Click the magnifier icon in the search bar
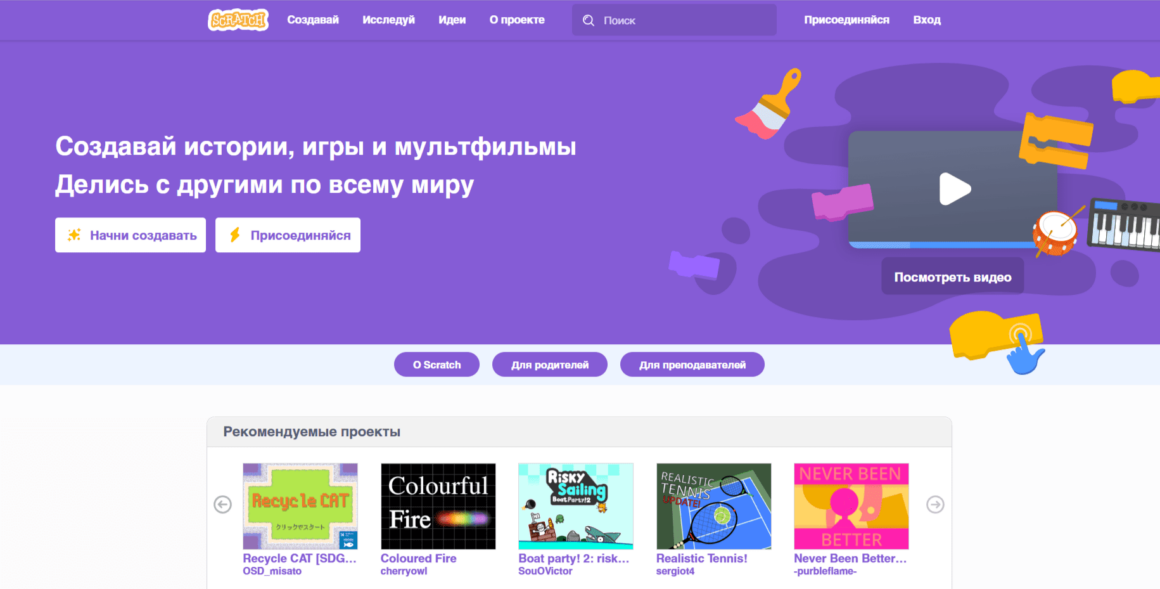The width and height of the screenshot is (1160, 589). tap(590, 19)
